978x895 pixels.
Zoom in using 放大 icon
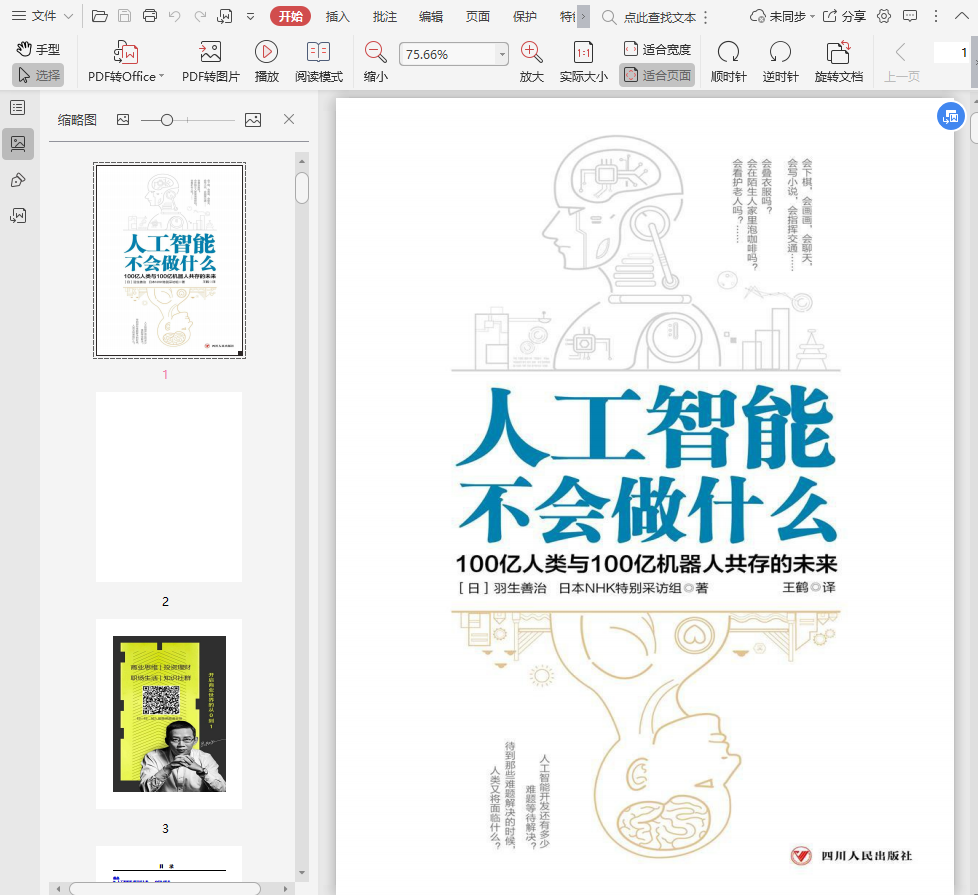(x=532, y=53)
